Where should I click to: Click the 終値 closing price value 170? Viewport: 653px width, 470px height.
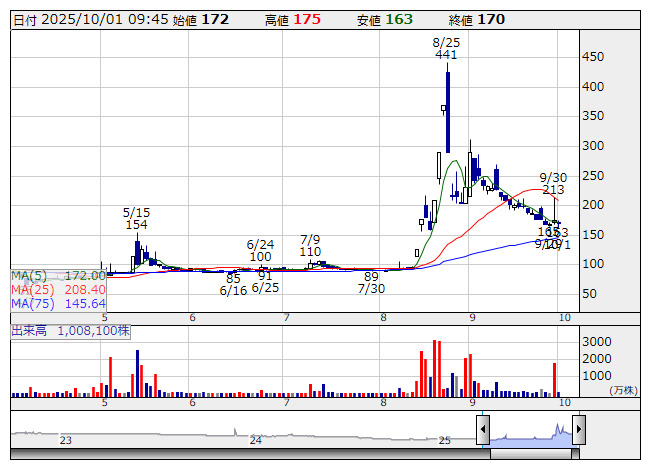tap(491, 19)
